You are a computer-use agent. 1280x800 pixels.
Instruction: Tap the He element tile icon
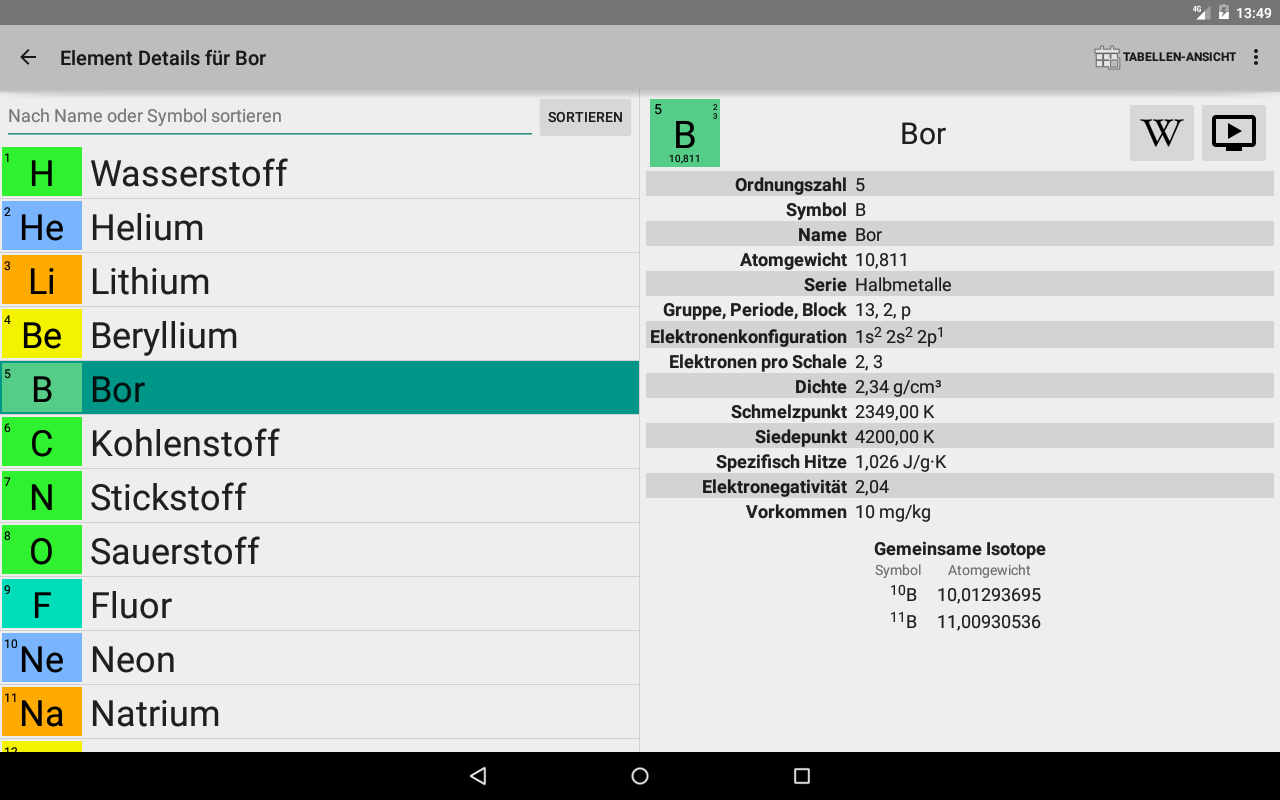tap(42, 227)
